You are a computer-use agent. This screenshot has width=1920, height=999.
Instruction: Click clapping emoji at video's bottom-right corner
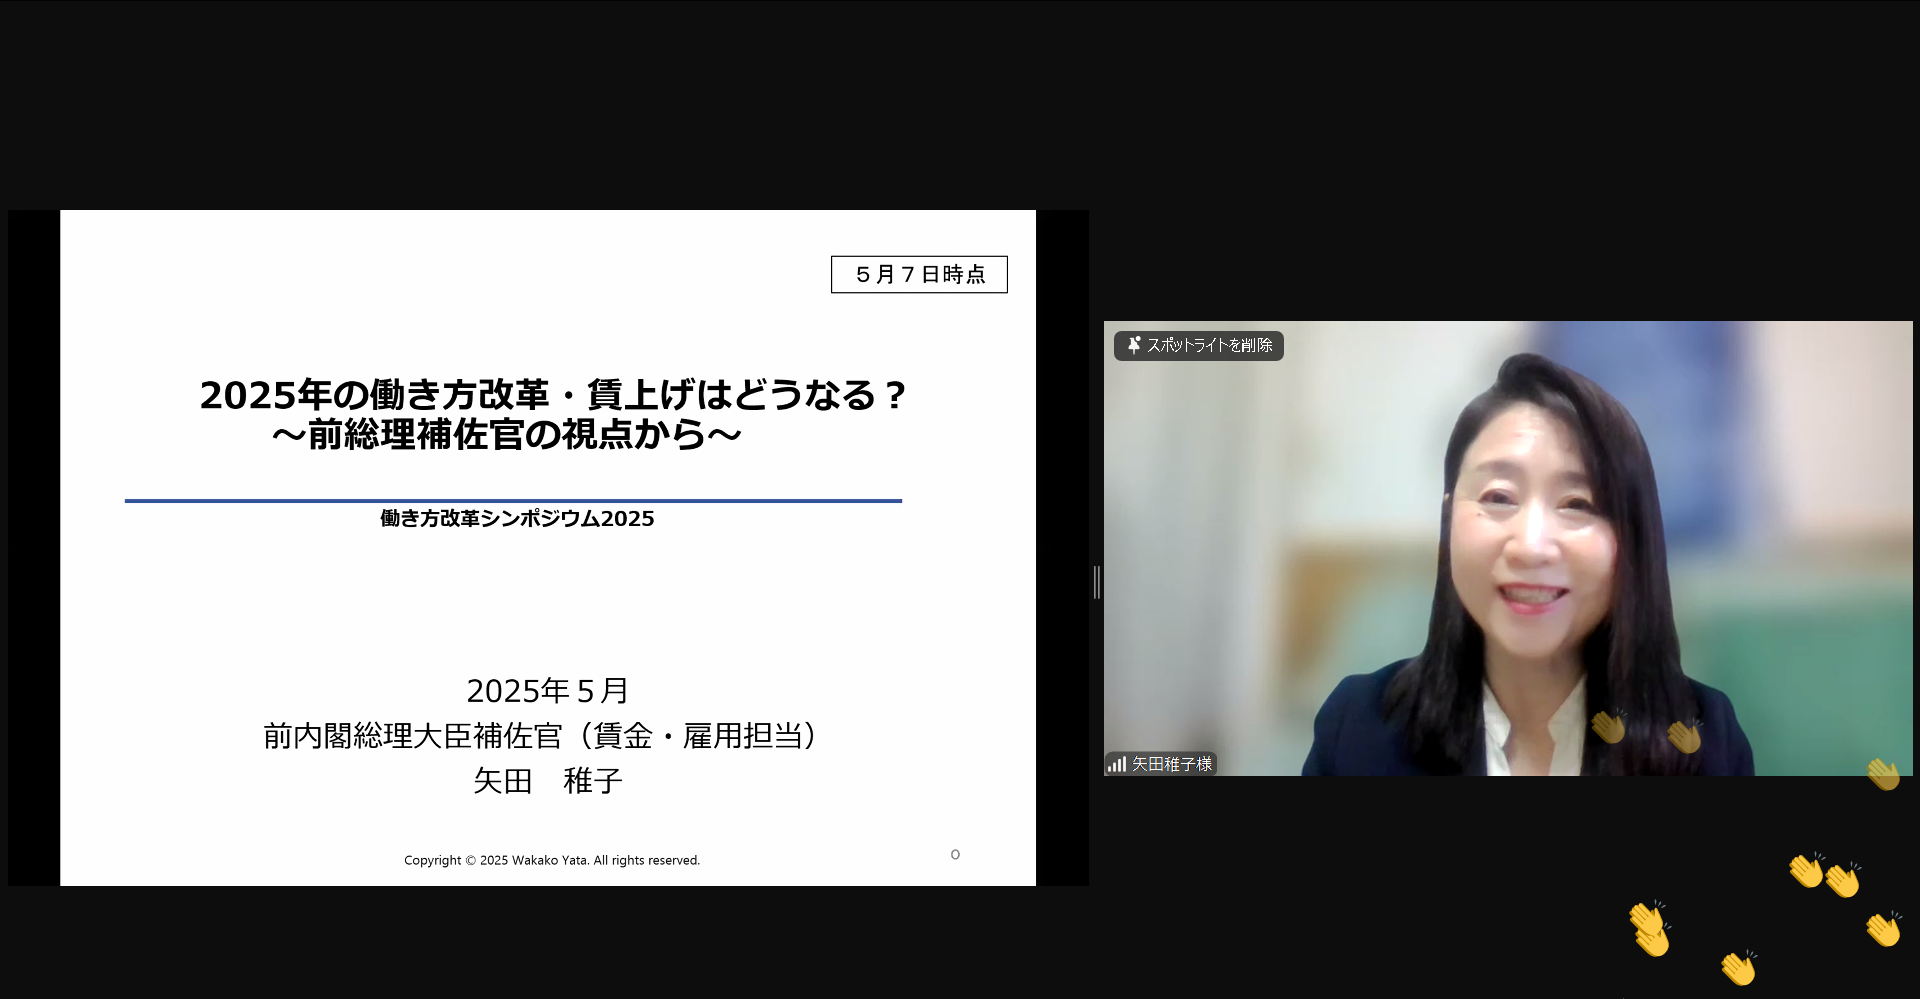click(x=1882, y=773)
